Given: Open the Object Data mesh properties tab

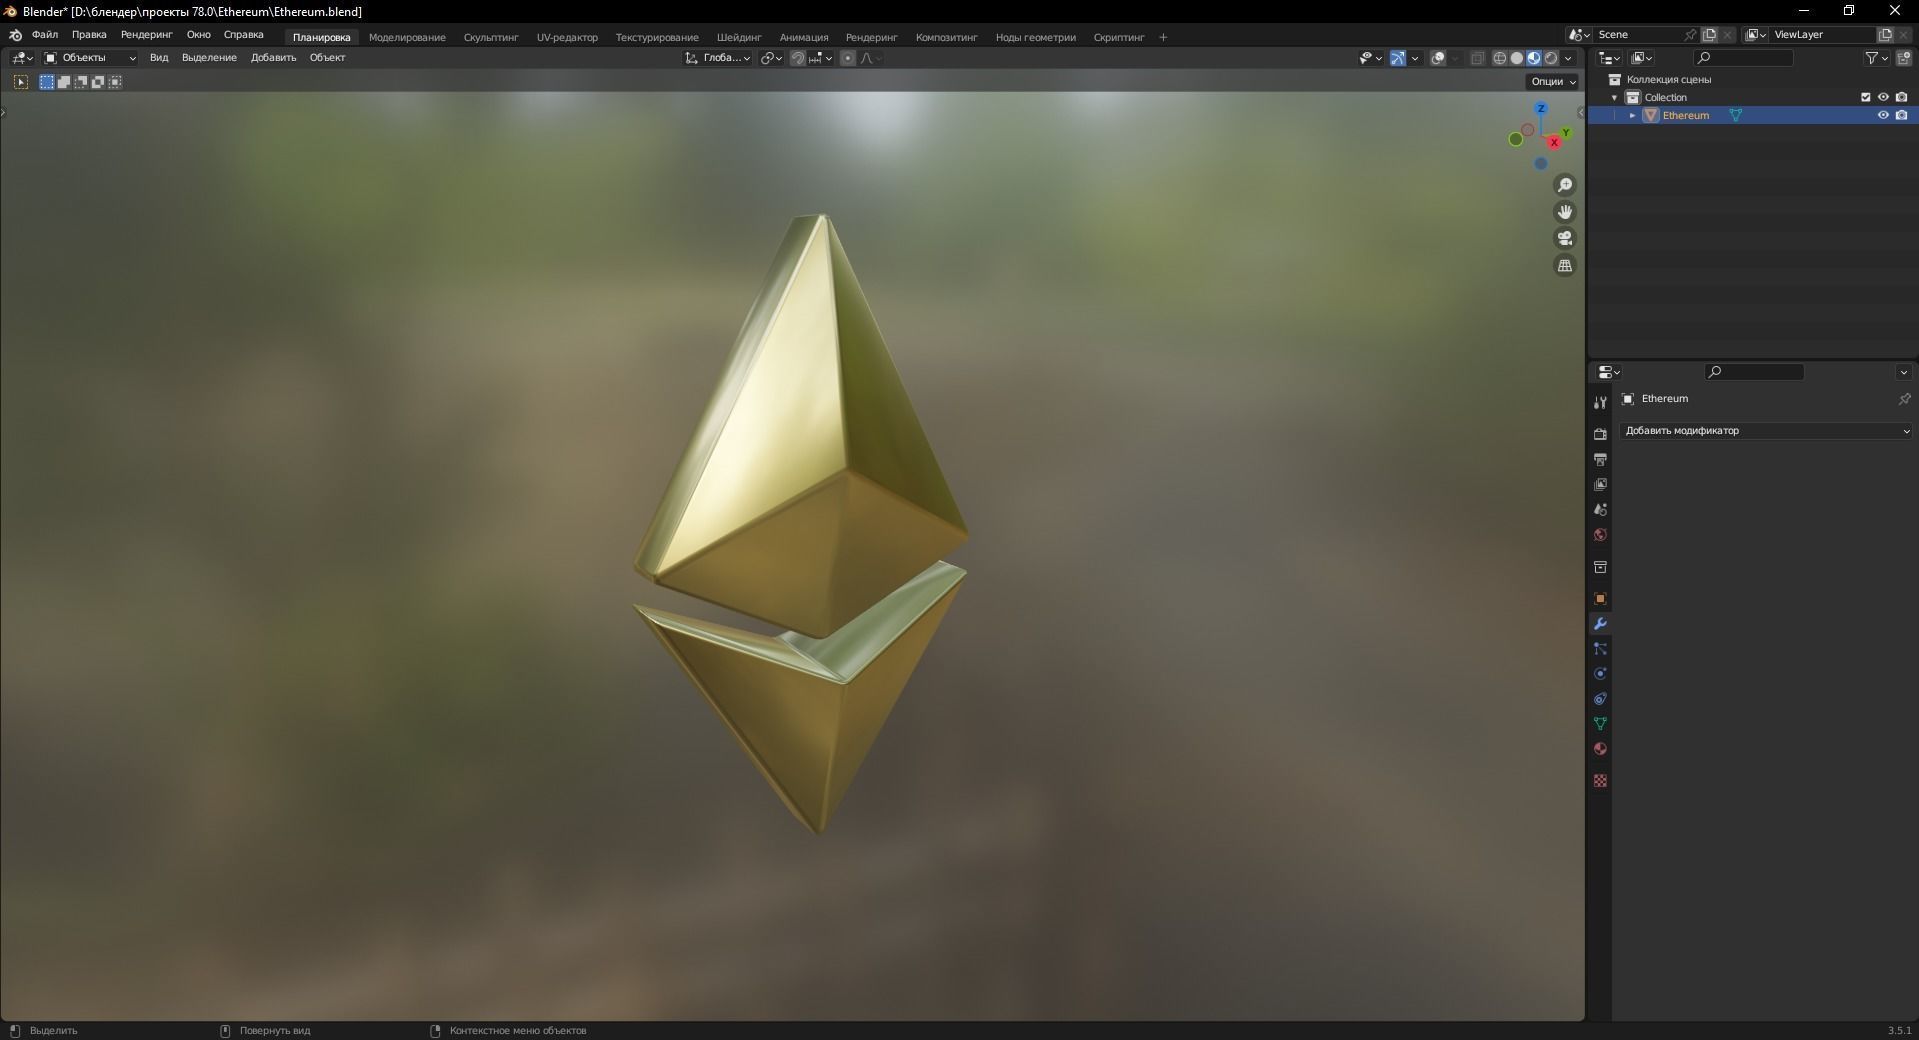Looking at the screenshot, I should pyautogui.click(x=1600, y=724).
